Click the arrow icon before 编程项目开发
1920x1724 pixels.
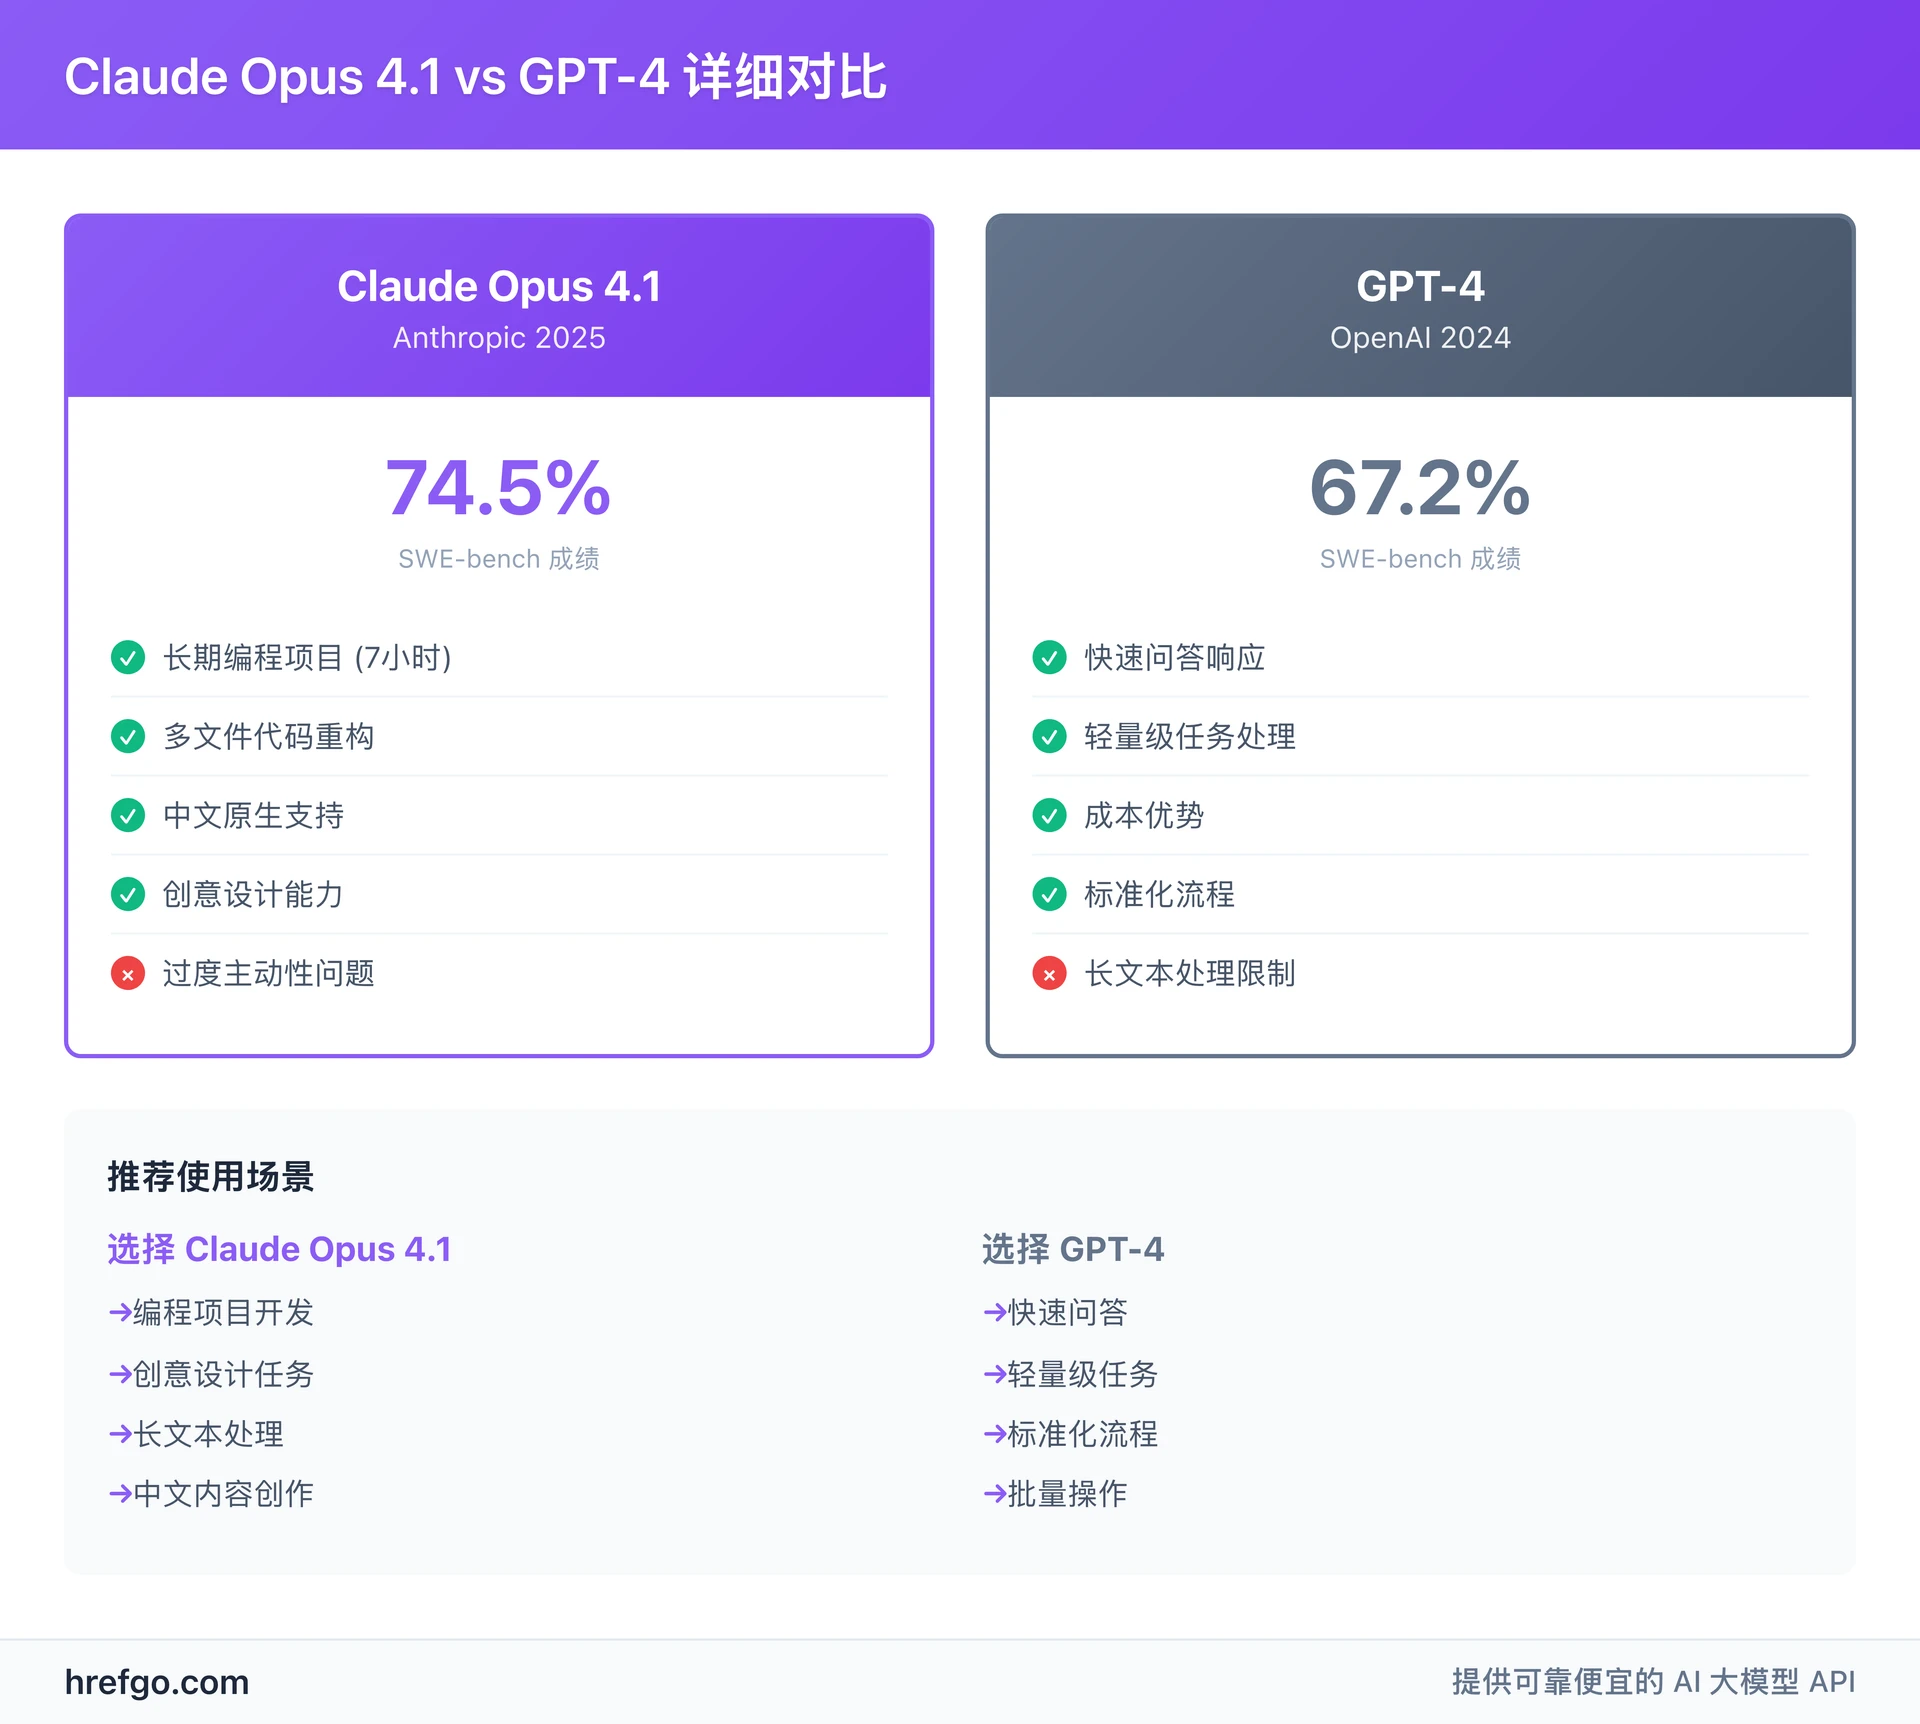click(120, 1312)
